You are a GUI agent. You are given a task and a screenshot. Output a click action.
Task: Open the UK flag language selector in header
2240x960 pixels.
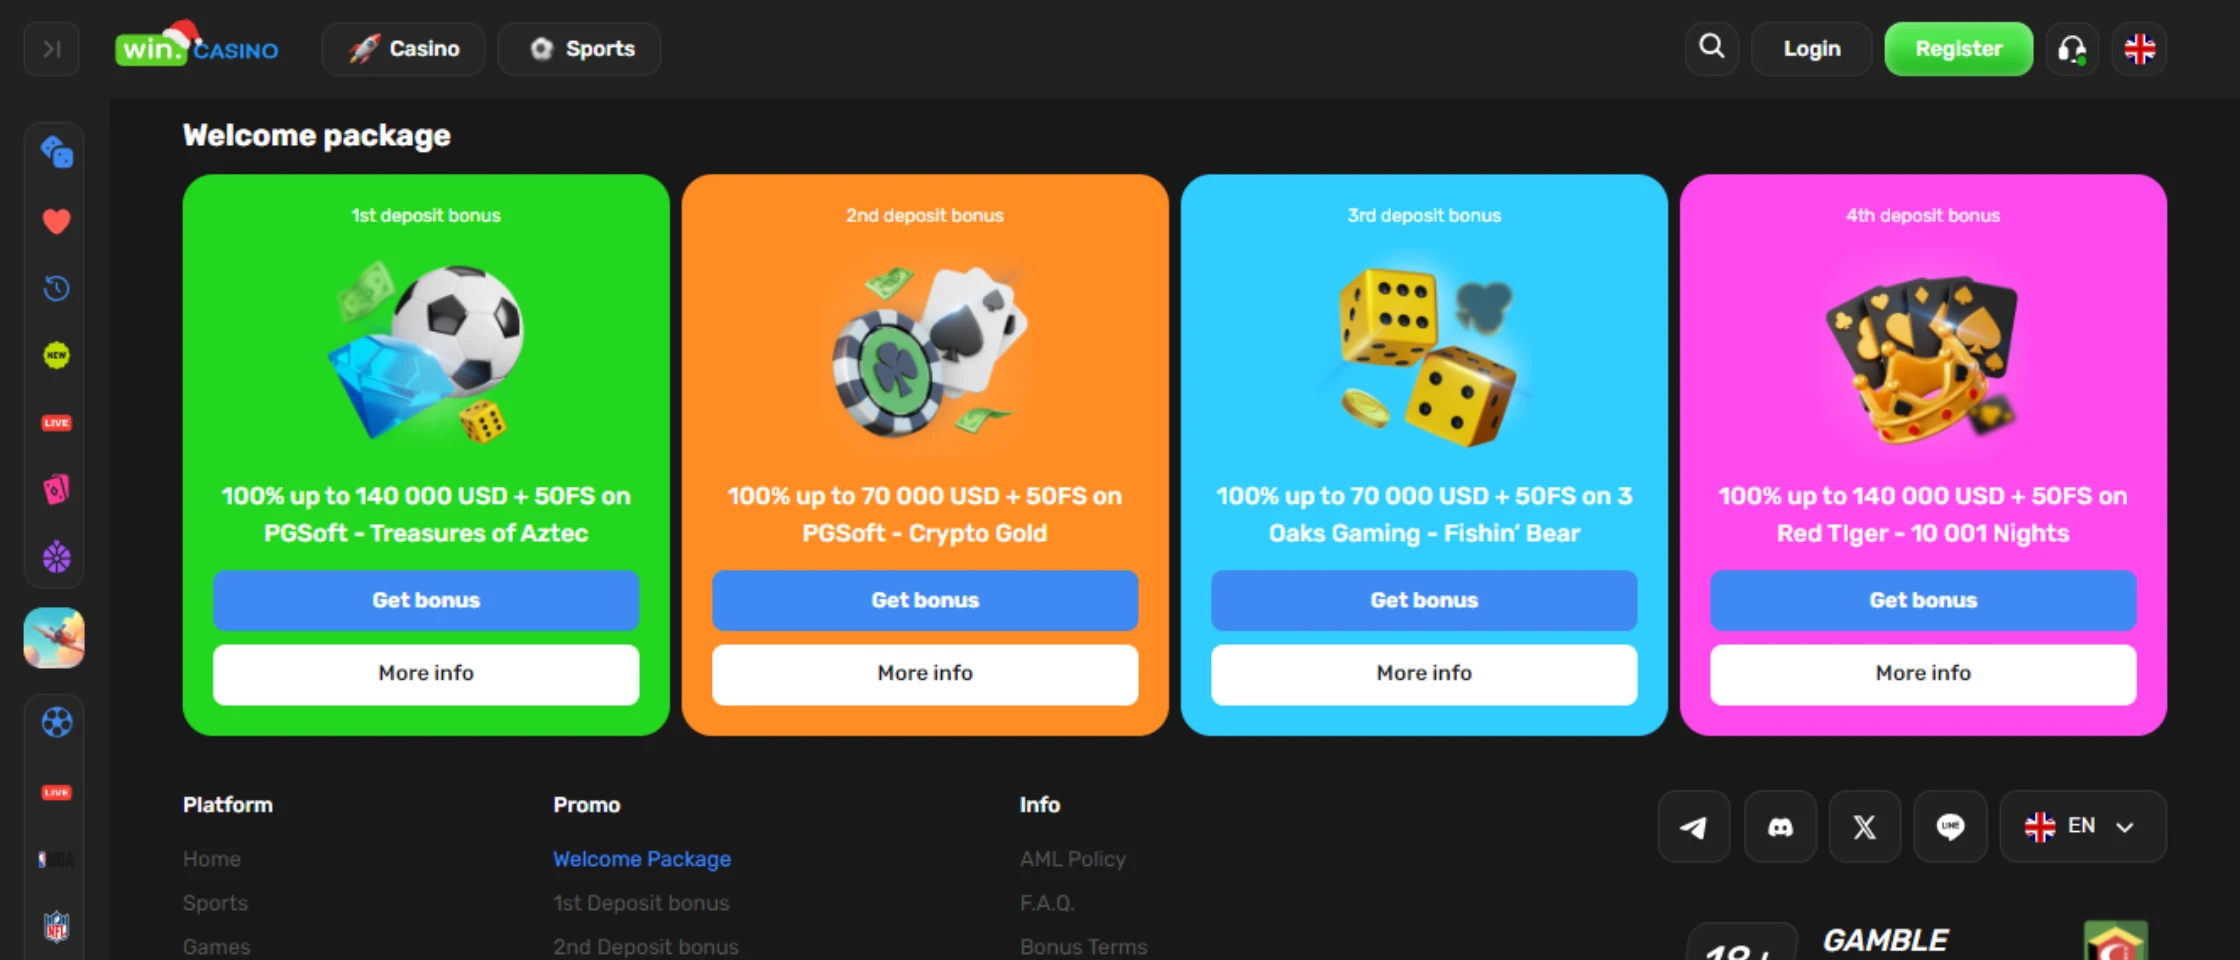tap(2139, 49)
